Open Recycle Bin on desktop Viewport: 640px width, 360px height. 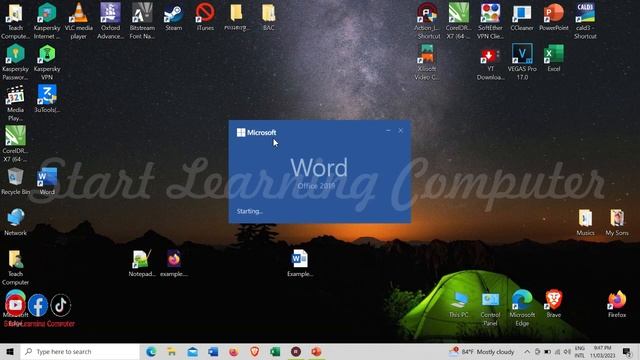pyautogui.click(x=15, y=181)
